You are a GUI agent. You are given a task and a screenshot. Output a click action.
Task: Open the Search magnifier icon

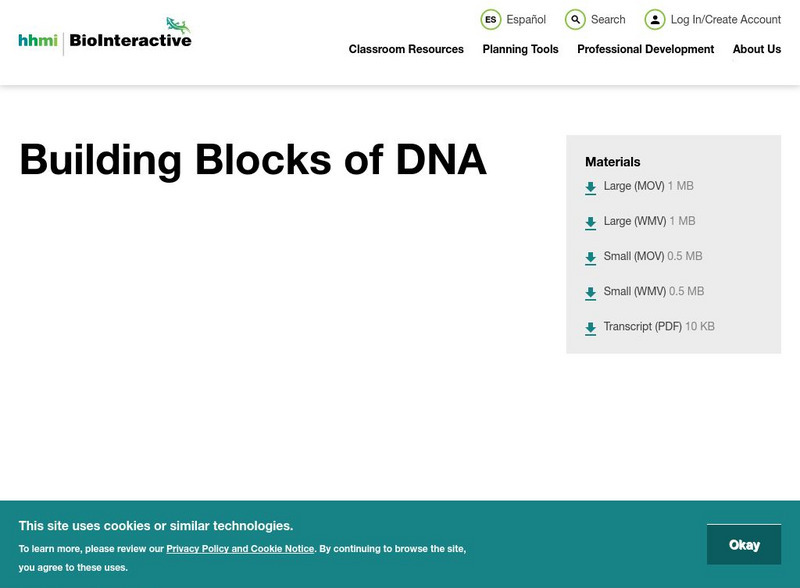[x=575, y=19]
